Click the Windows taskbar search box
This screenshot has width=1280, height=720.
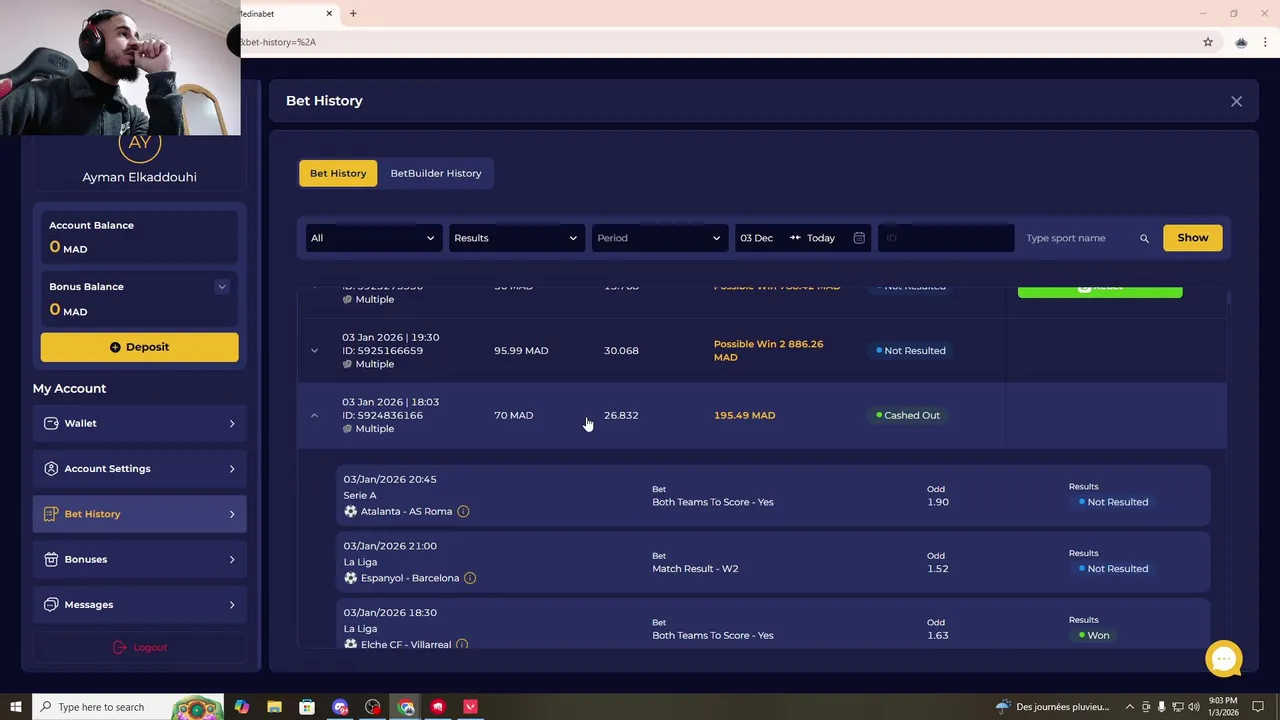coord(128,707)
